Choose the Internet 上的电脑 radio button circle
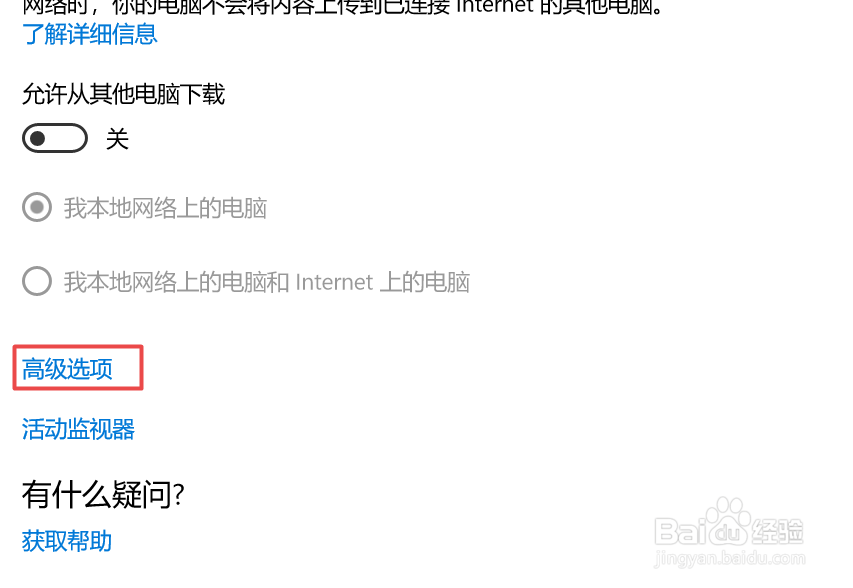 pyautogui.click(x=37, y=281)
